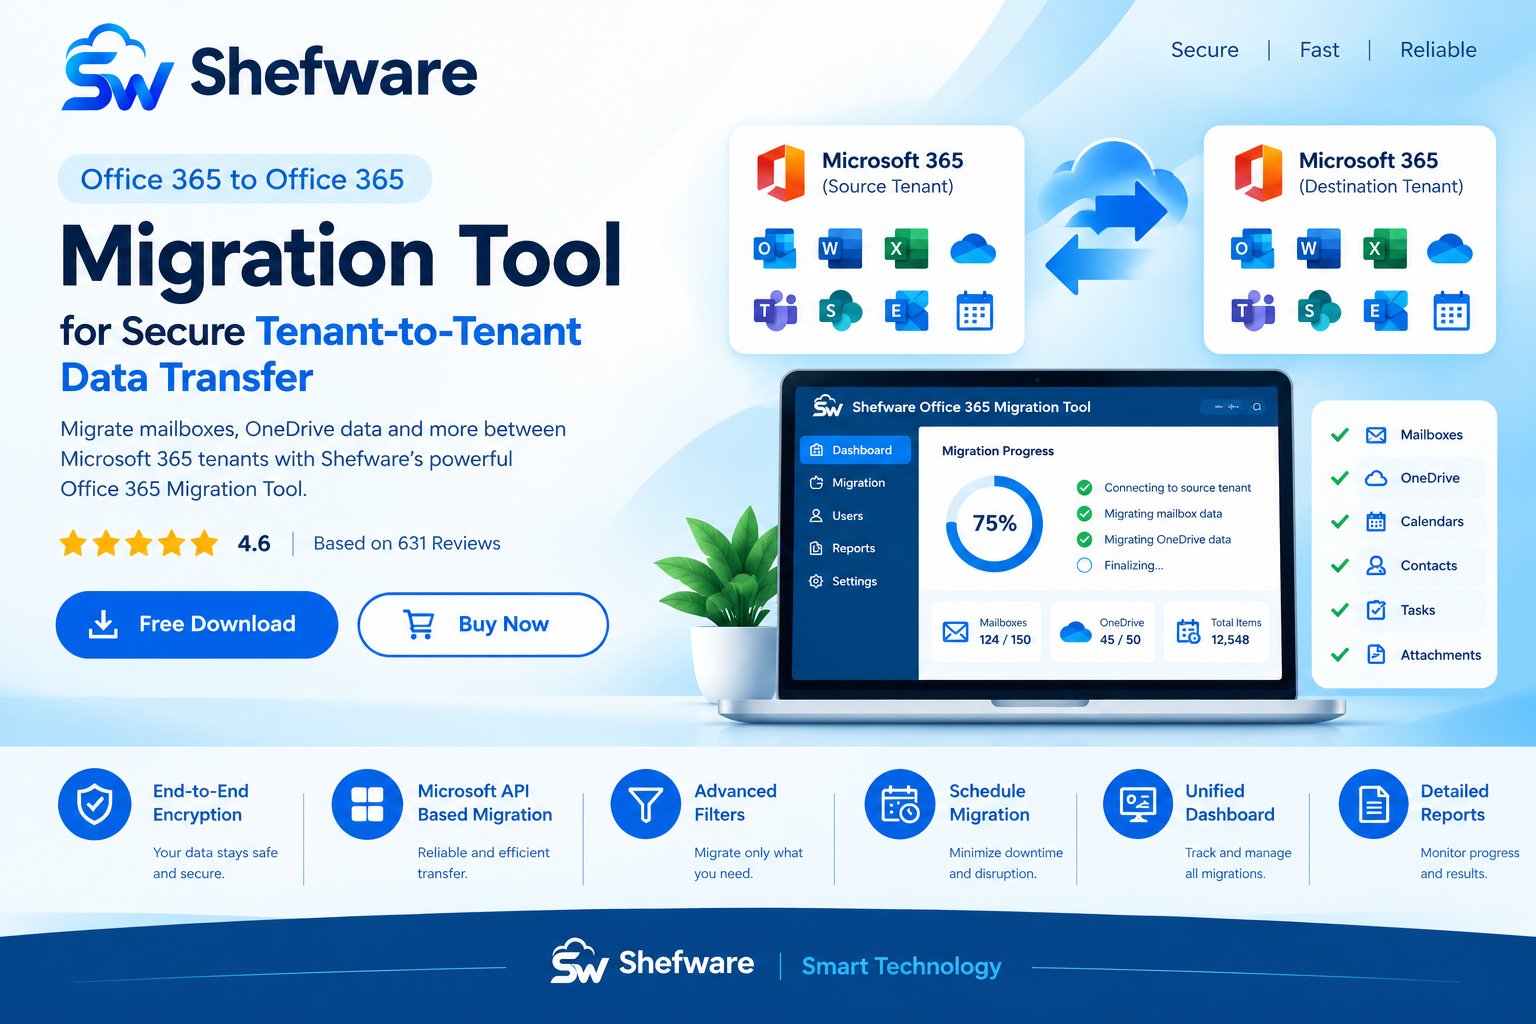The width and height of the screenshot is (1536, 1024).
Task: Click the SharePoint icon in Source Tenant card
Action: click(840, 311)
